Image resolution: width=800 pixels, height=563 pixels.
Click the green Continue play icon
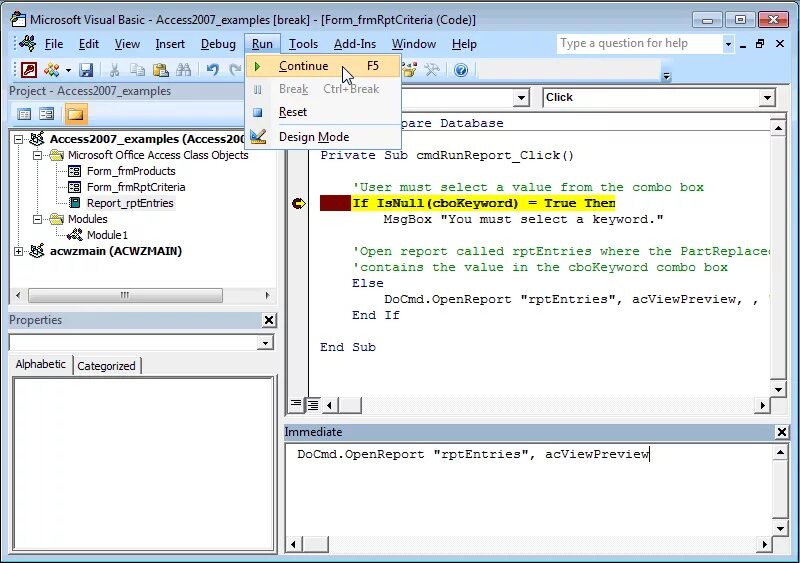pos(257,66)
